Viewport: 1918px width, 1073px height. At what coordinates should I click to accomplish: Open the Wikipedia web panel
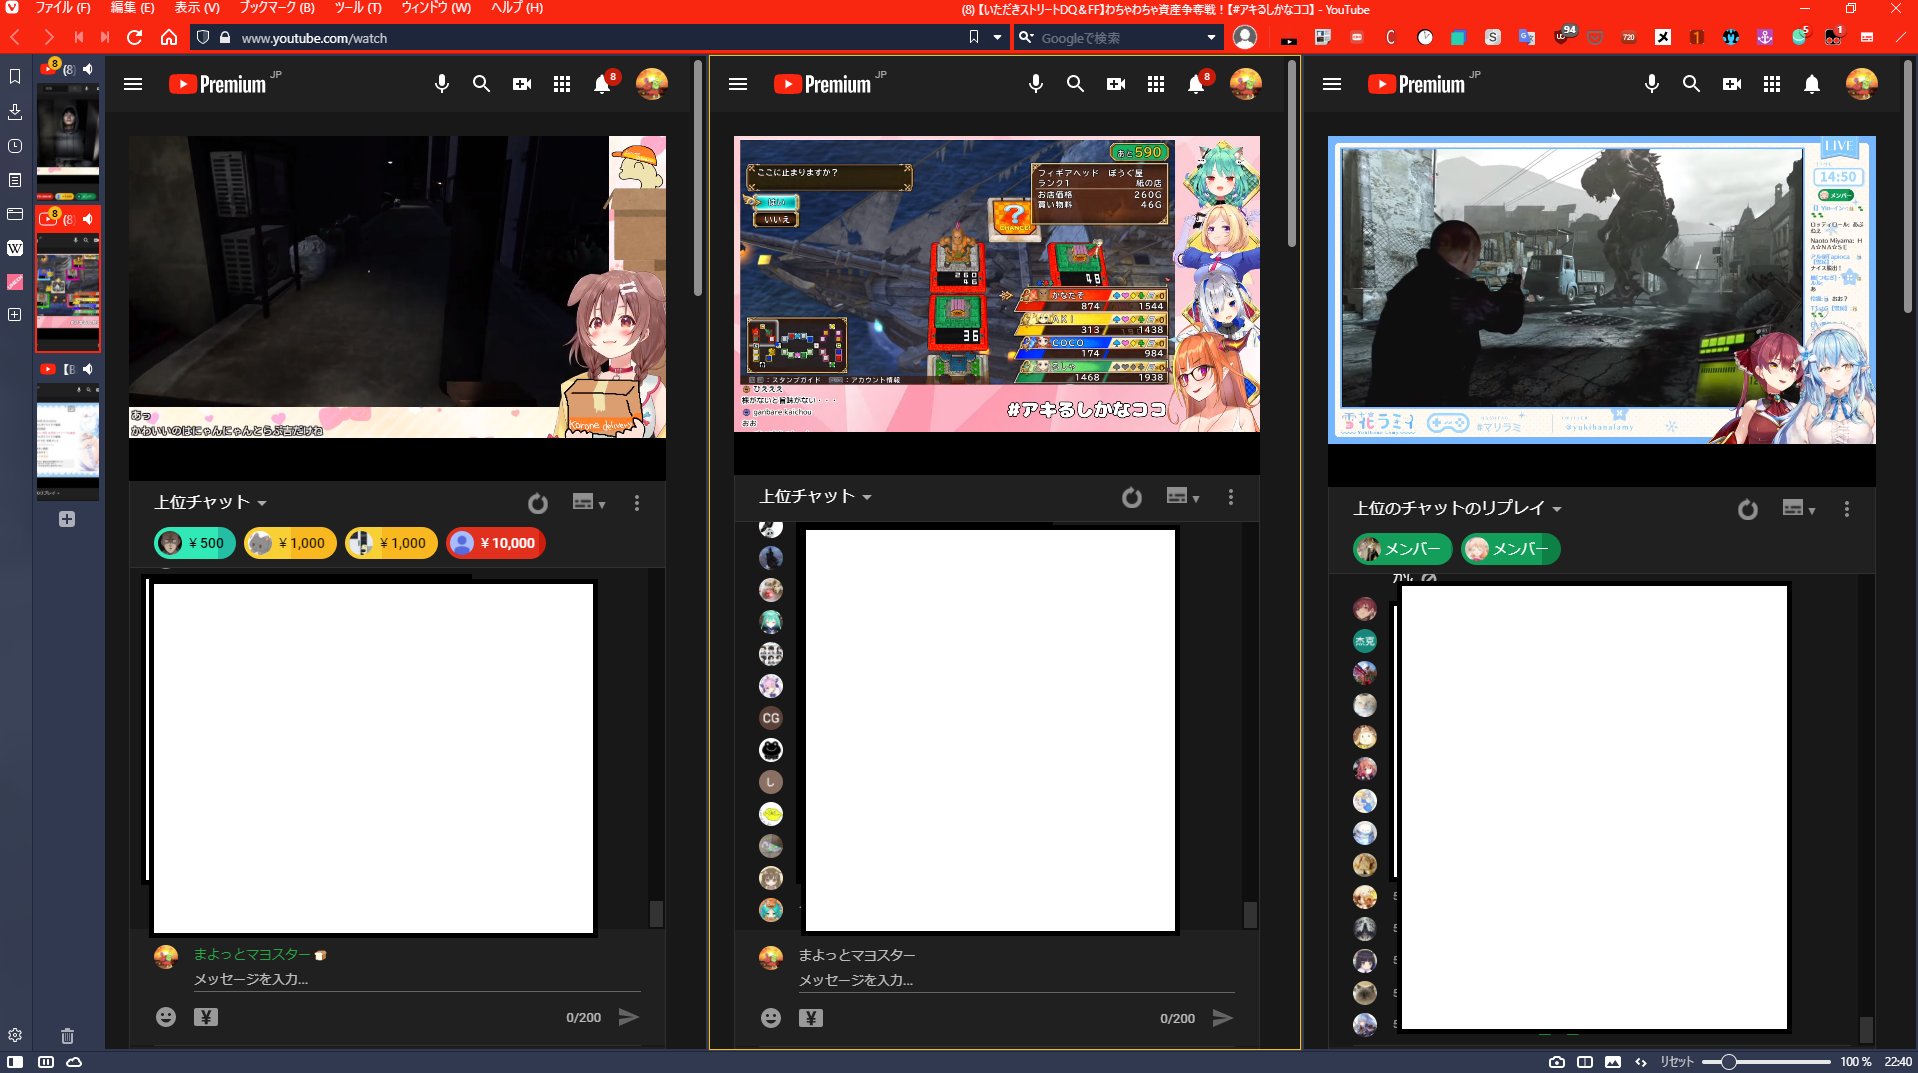(15, 248)
